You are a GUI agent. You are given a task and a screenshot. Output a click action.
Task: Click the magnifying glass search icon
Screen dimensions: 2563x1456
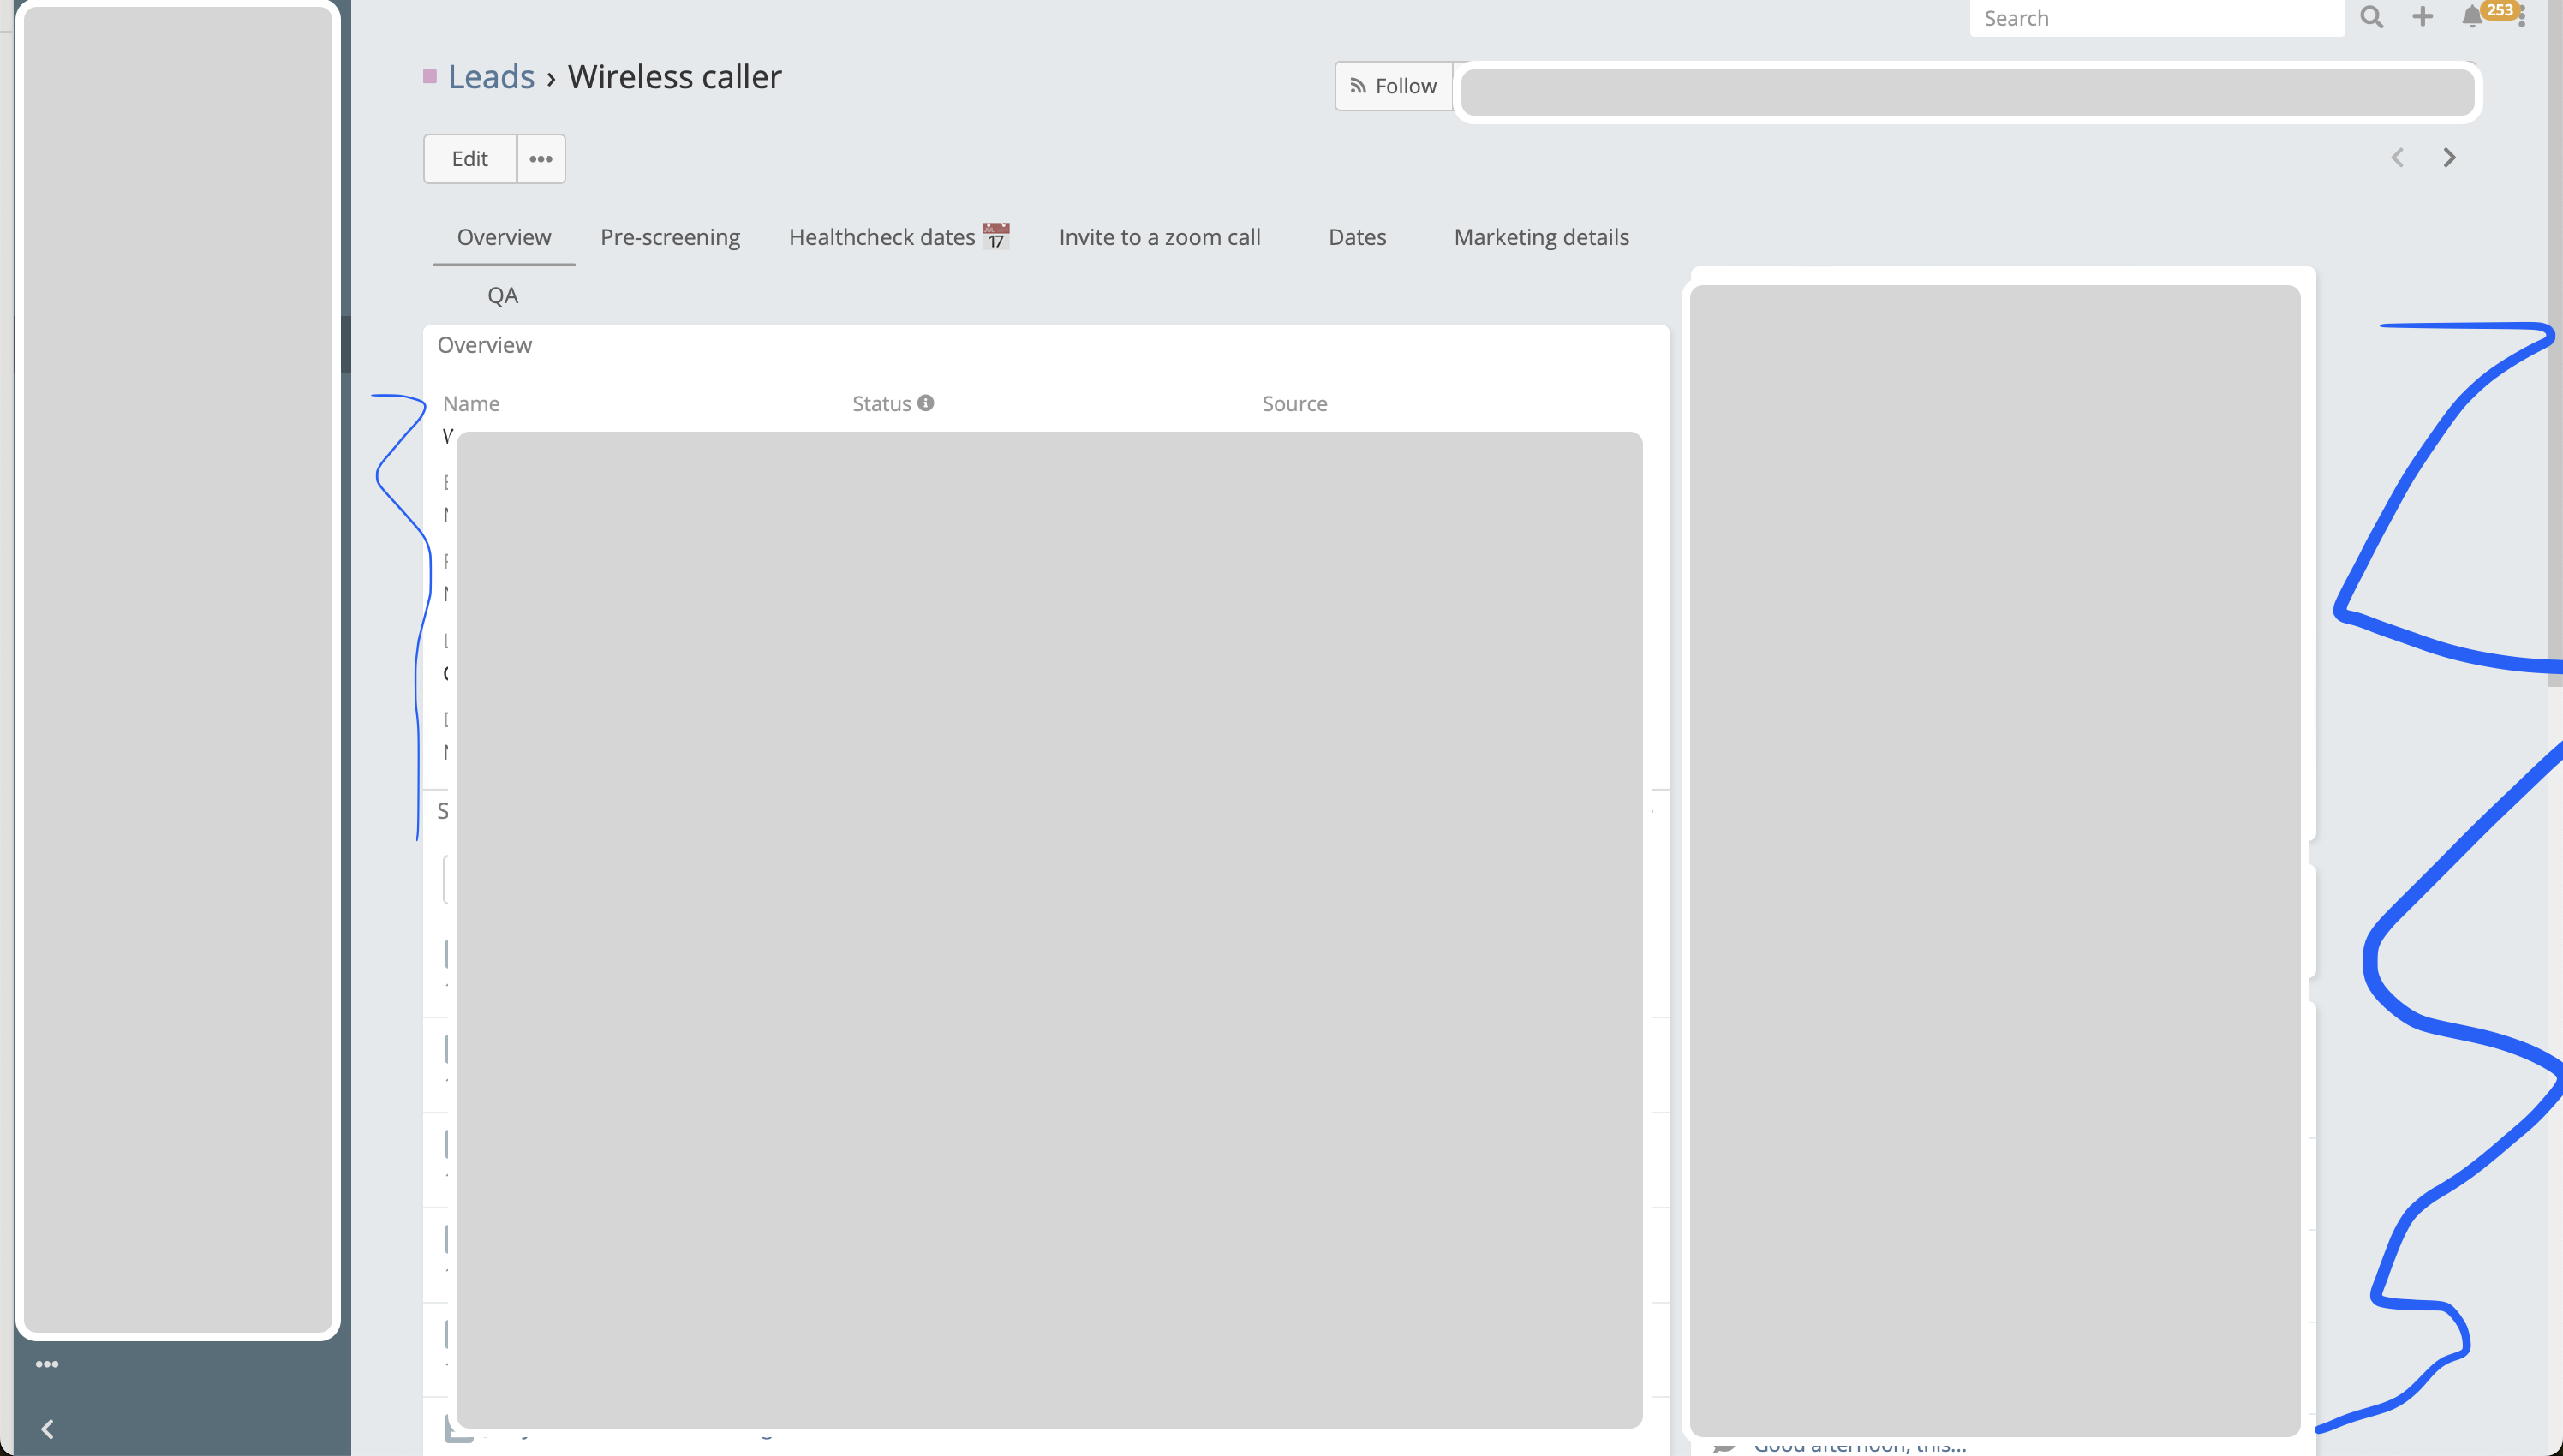point(2371,17)
